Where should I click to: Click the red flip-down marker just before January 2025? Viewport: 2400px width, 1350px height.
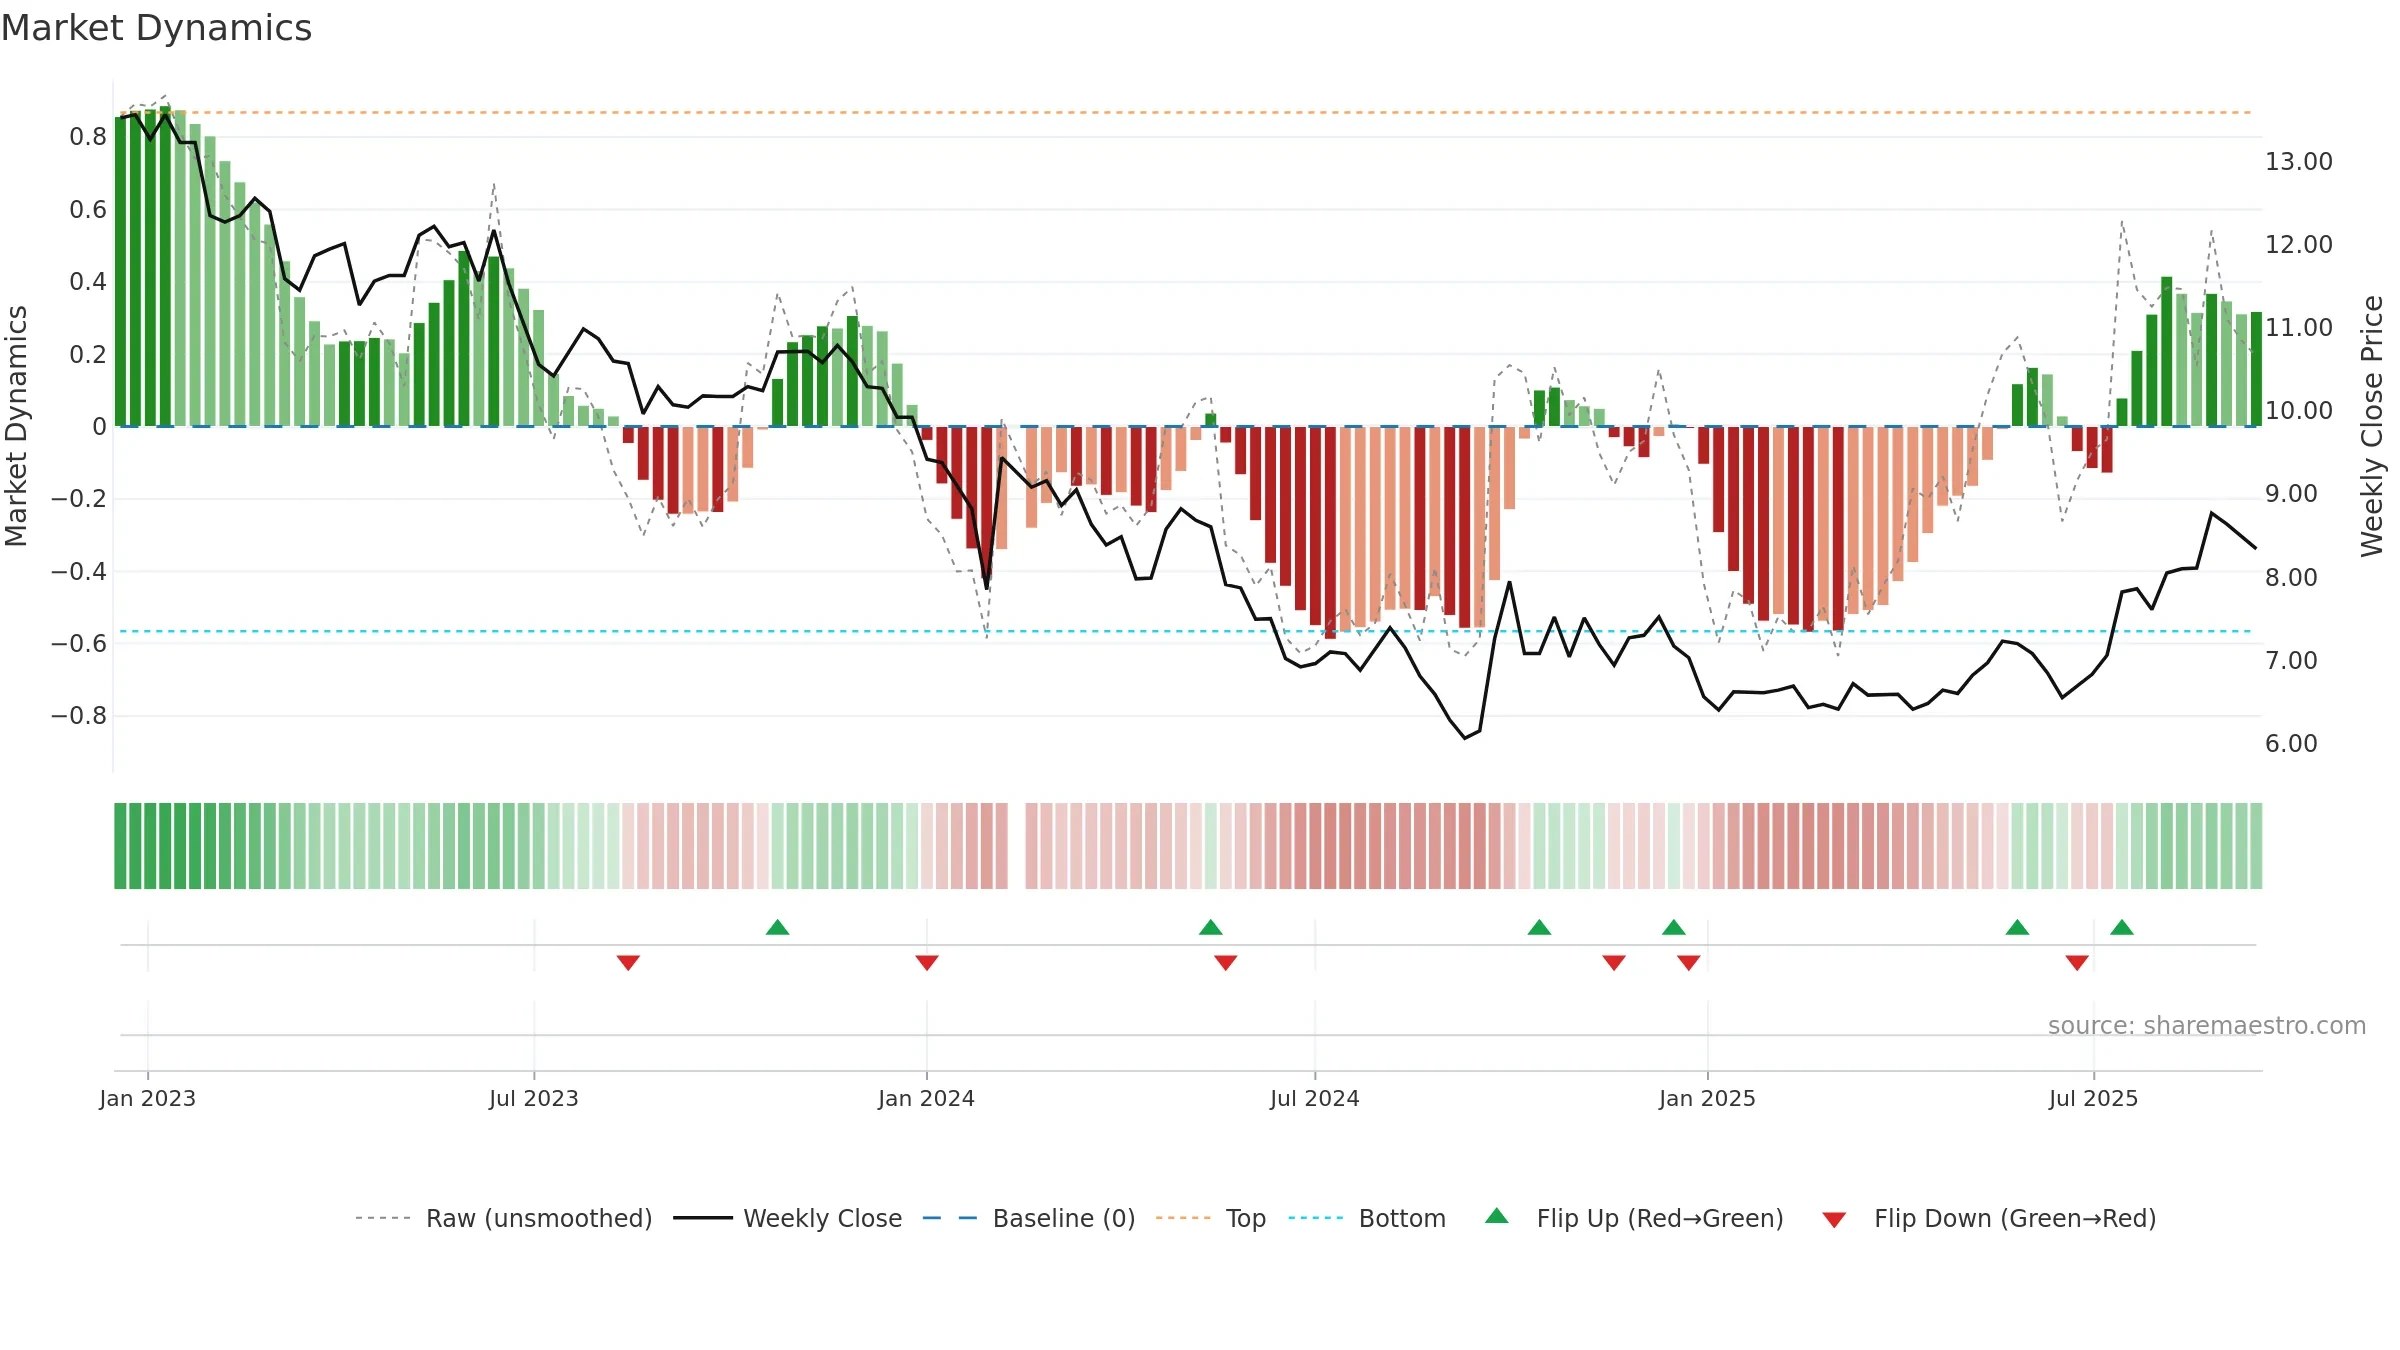[1689, 962]
